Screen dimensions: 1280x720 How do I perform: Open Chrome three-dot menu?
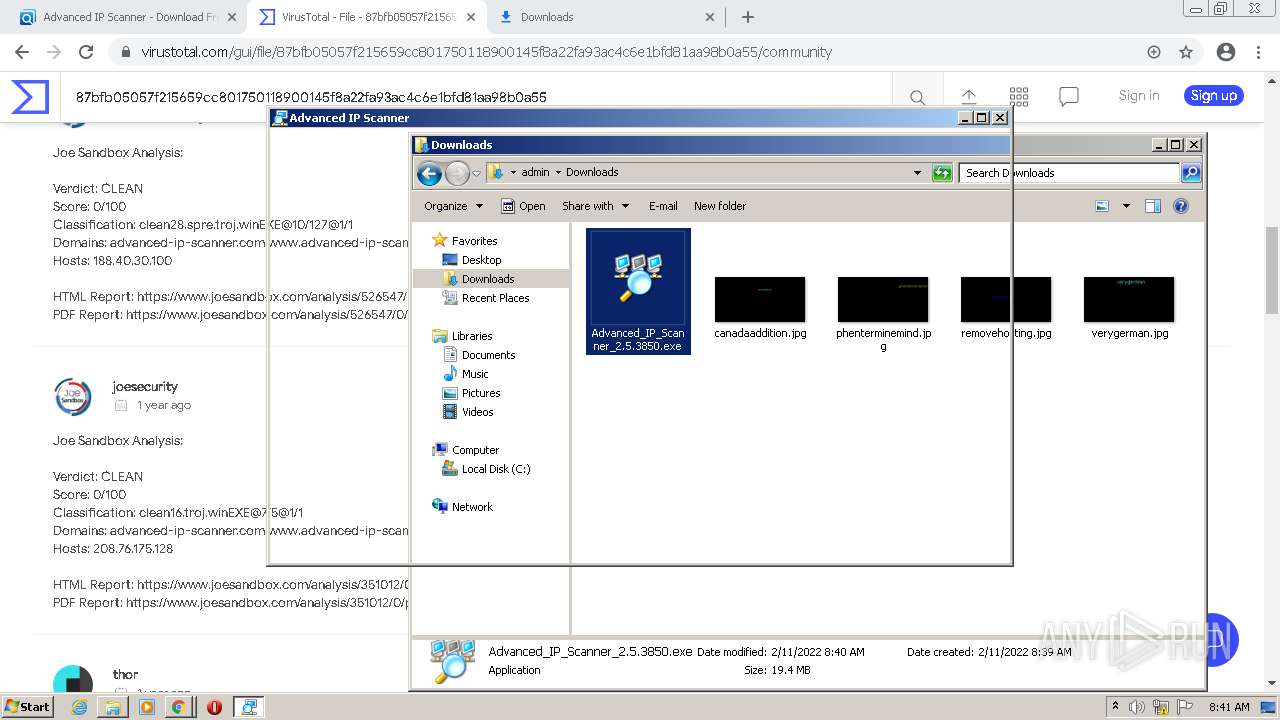tap(1258, 52)
